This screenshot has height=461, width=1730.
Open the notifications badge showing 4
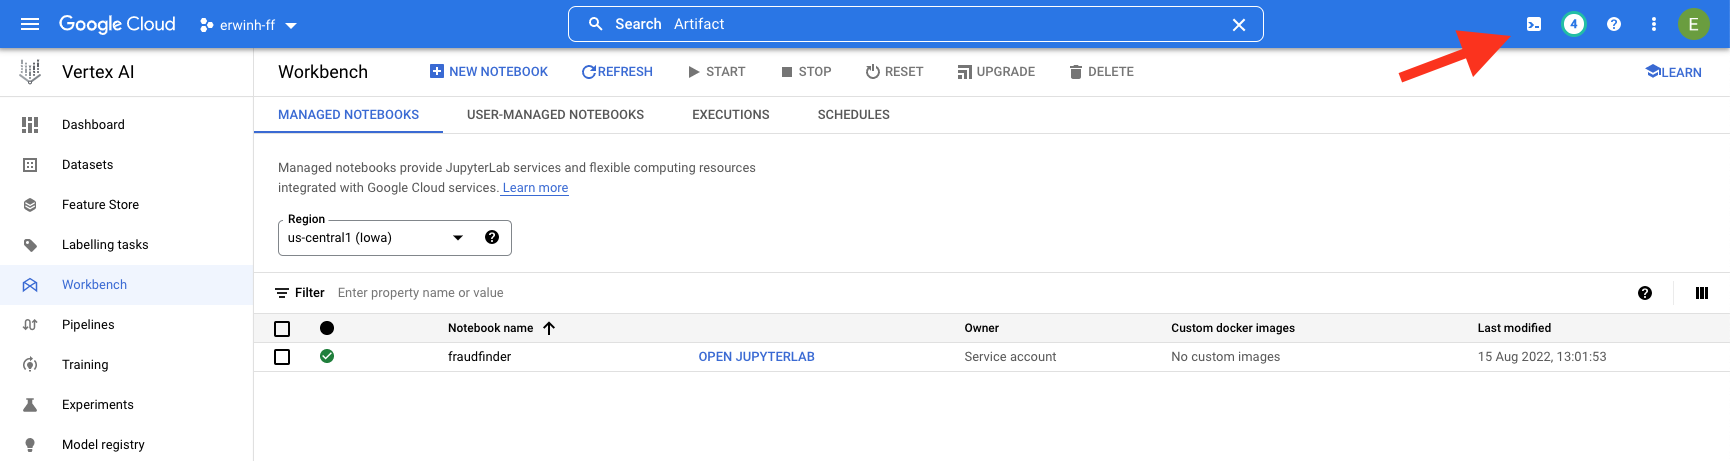[x=1573, y=24]
